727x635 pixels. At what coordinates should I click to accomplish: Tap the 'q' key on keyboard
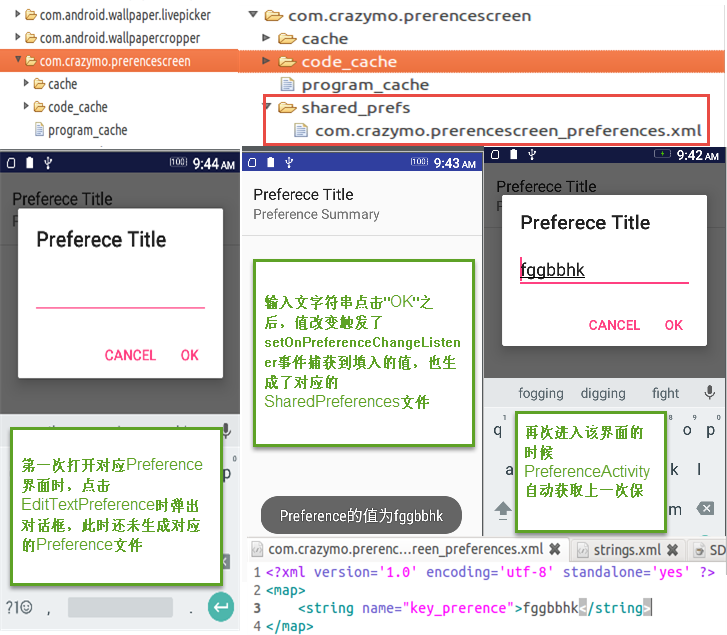click(x=498, y=430)
